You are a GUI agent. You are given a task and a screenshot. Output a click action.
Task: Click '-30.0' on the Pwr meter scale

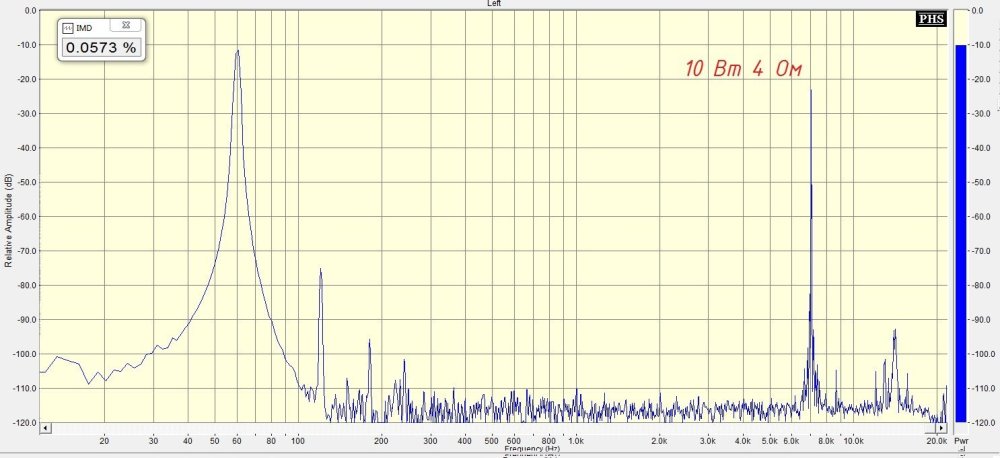pyautogui.click(x=981, y=114)
